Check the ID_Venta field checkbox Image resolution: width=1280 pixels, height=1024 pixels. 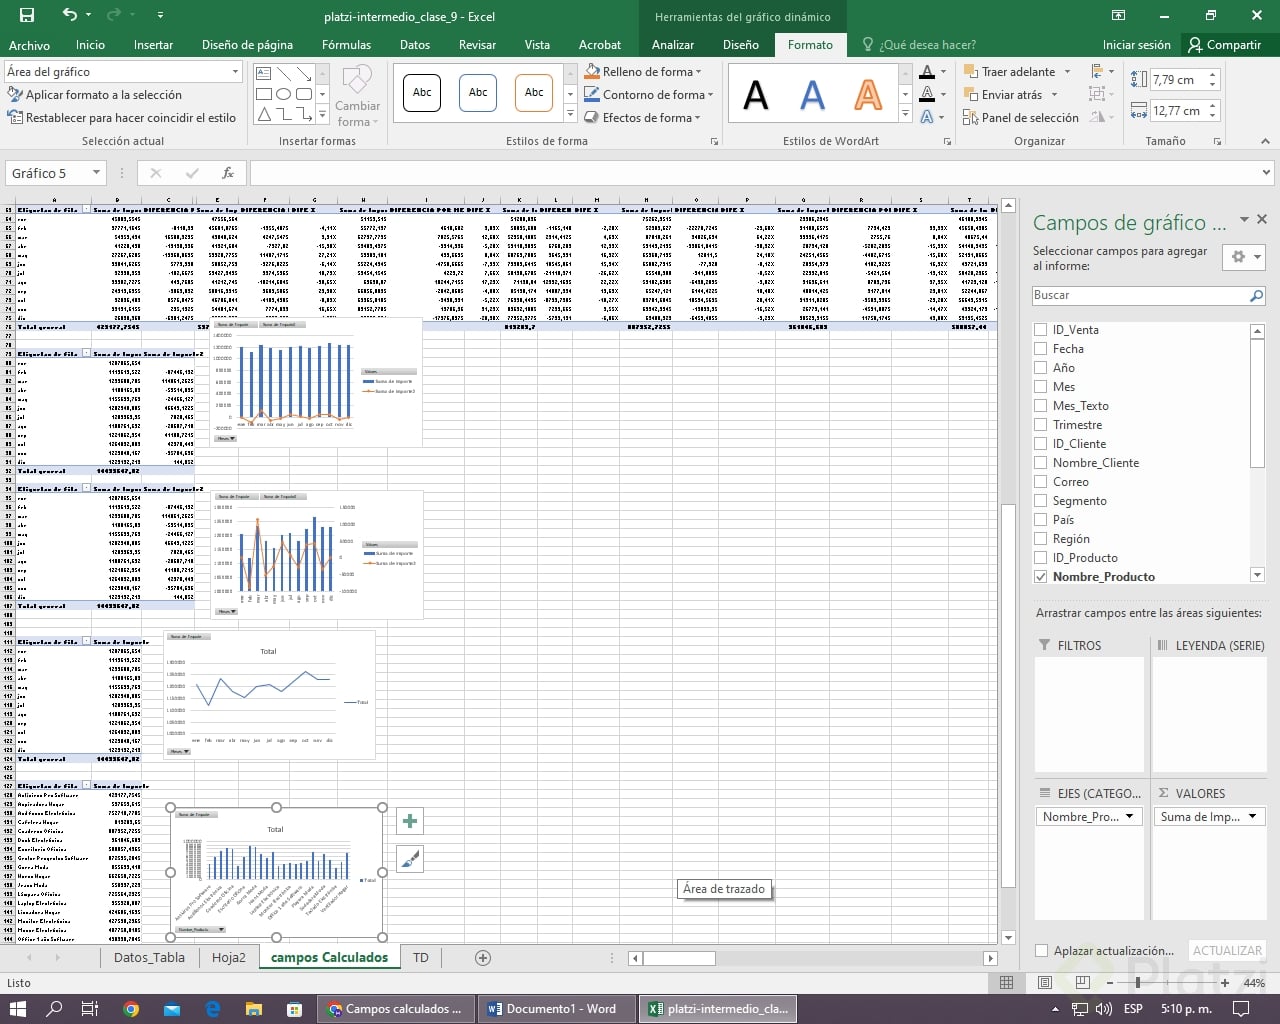coord(1041,330)
